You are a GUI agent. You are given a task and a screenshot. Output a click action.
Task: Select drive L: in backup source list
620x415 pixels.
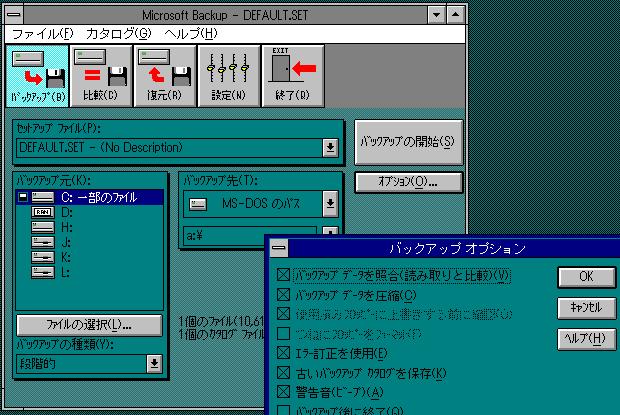(x=89, y=272)
